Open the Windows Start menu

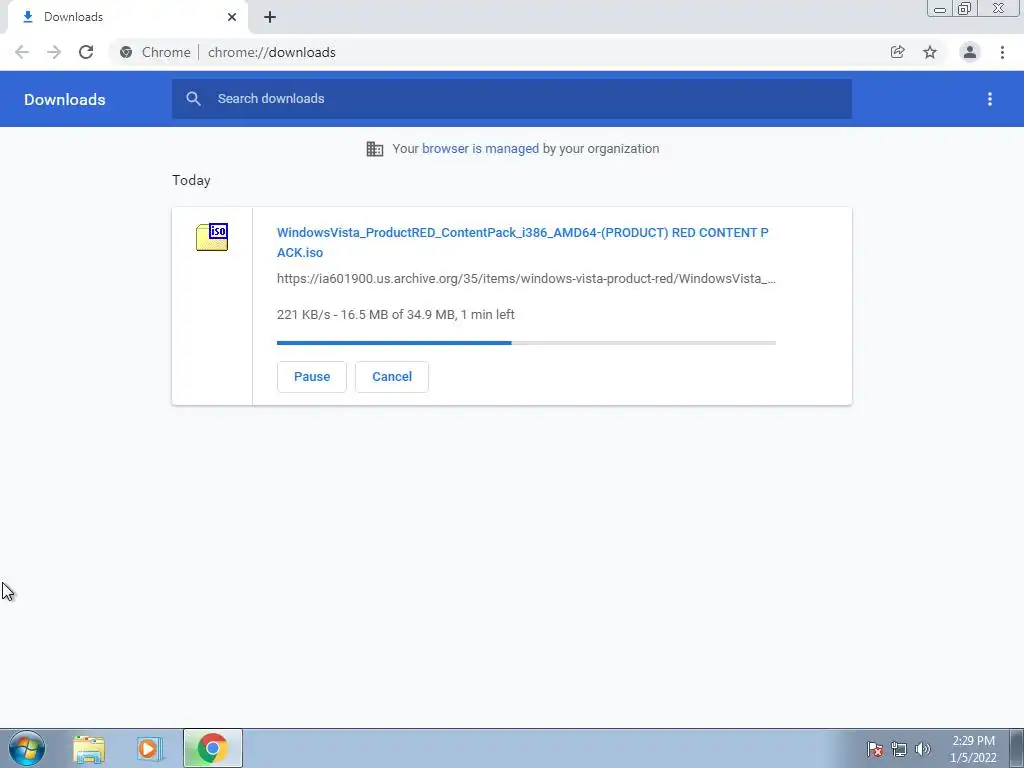27,748
